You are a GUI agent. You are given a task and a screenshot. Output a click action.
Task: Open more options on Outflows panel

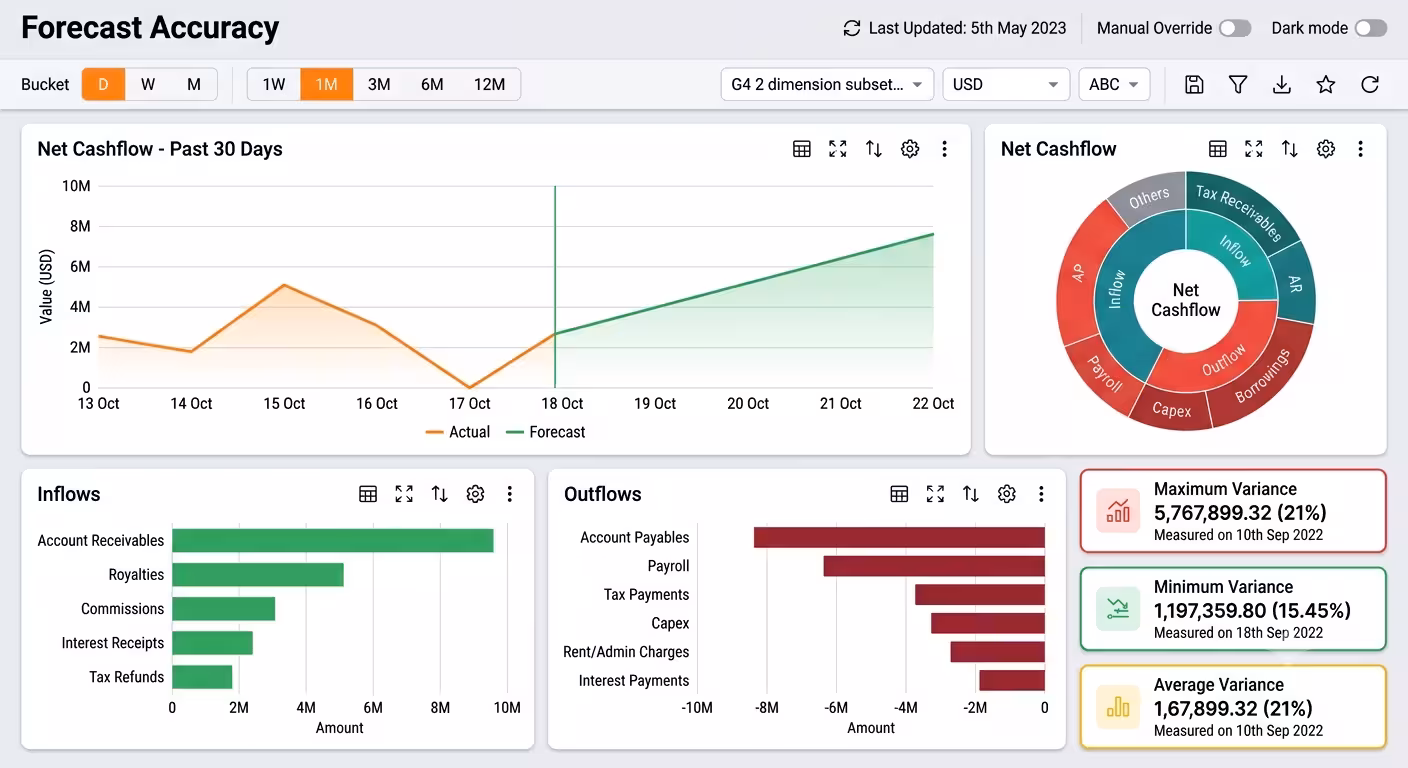point(1041,494)
